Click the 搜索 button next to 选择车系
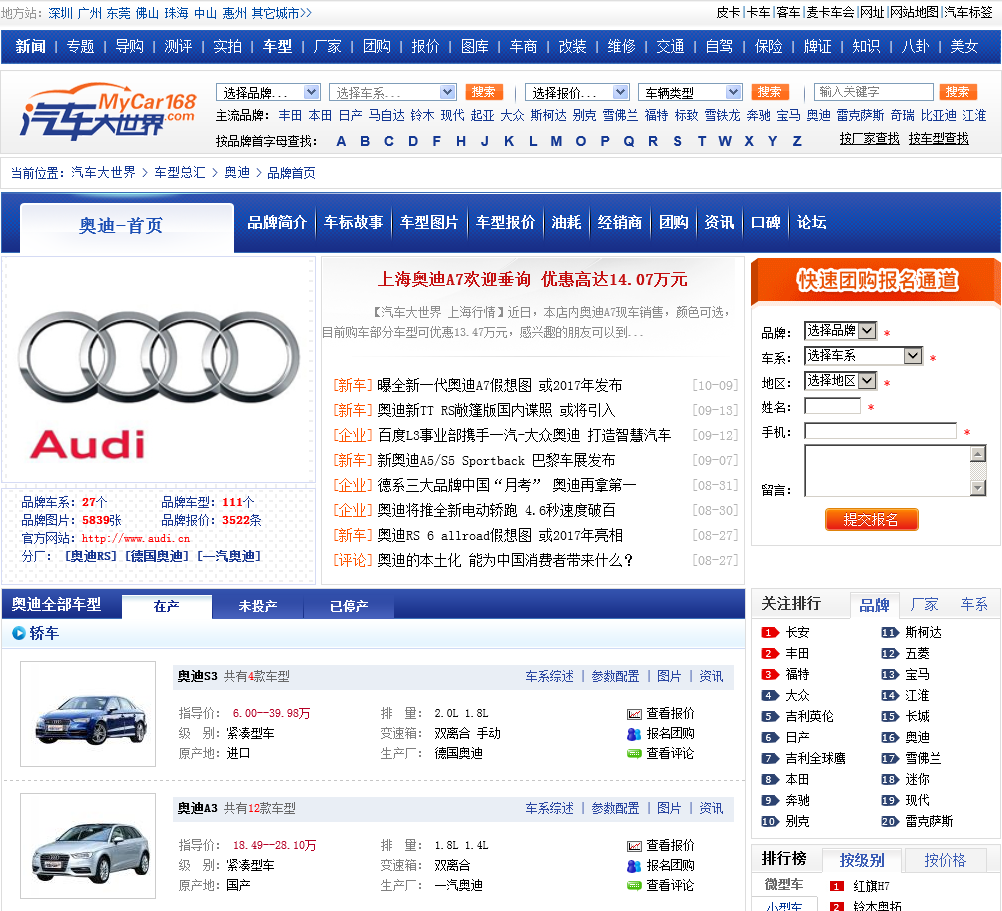Viewport: 1002px width, 911px height. pos(484,92)
